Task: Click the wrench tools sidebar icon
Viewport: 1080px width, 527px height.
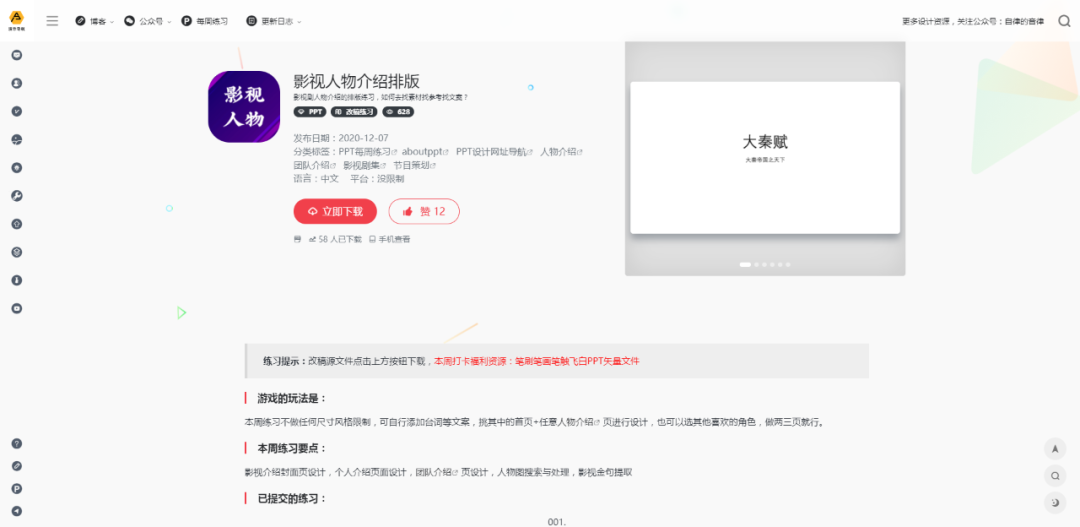Action: point(17,196)
